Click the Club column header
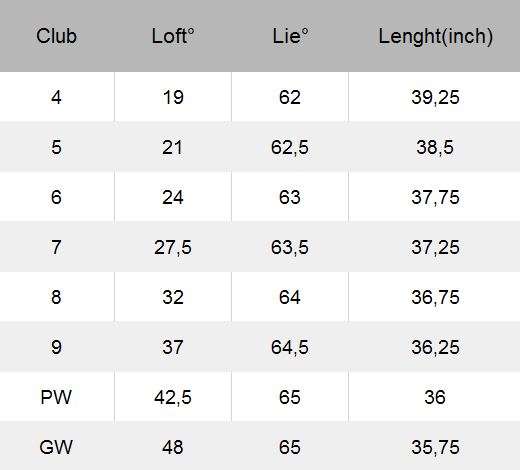 tap(56, 36)
